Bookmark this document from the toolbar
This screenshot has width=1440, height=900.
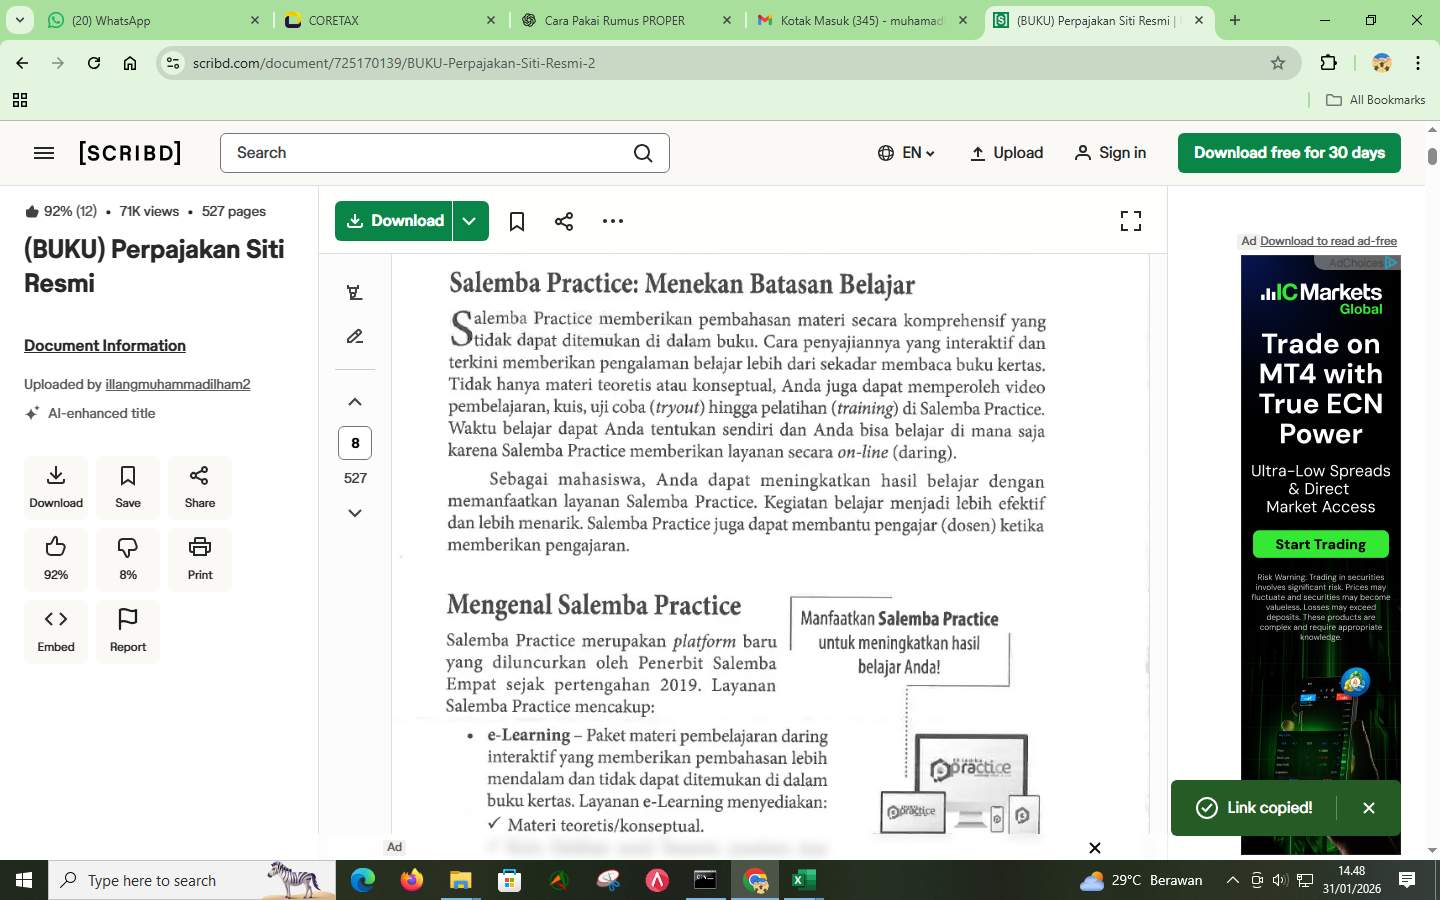pyautogui.click(x=516, y=220)
